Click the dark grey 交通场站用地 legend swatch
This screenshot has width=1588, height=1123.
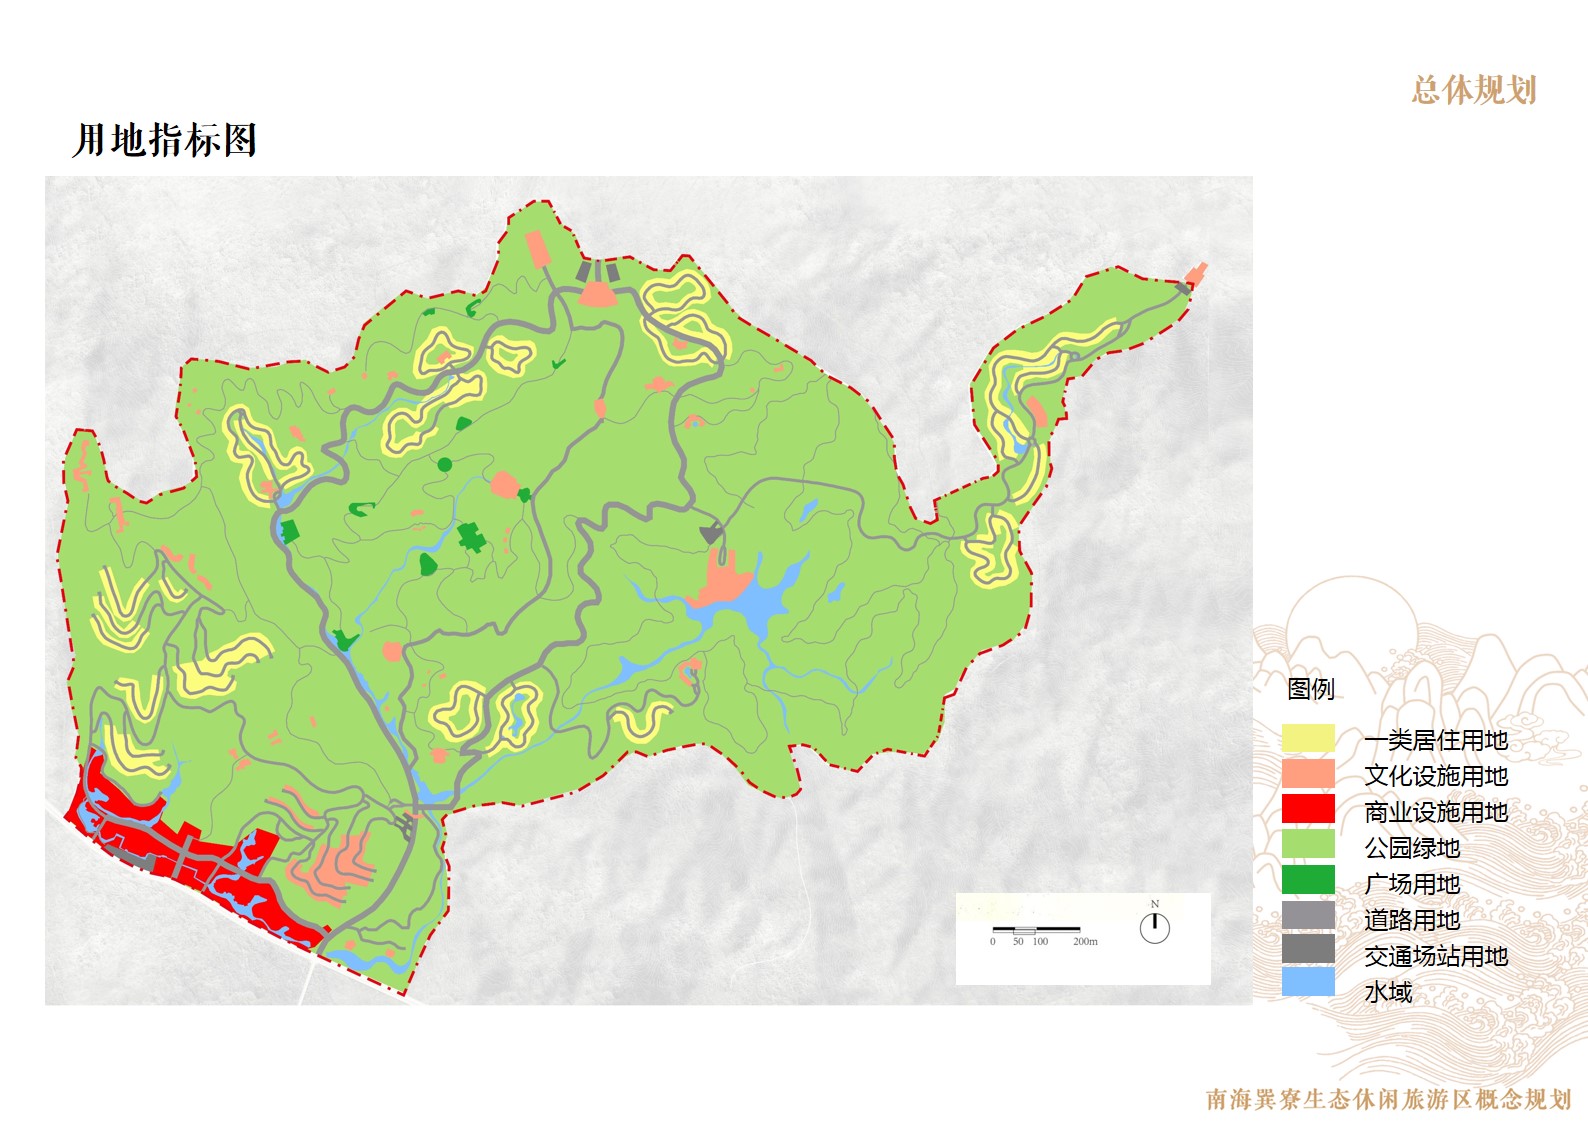(1308, 949)
